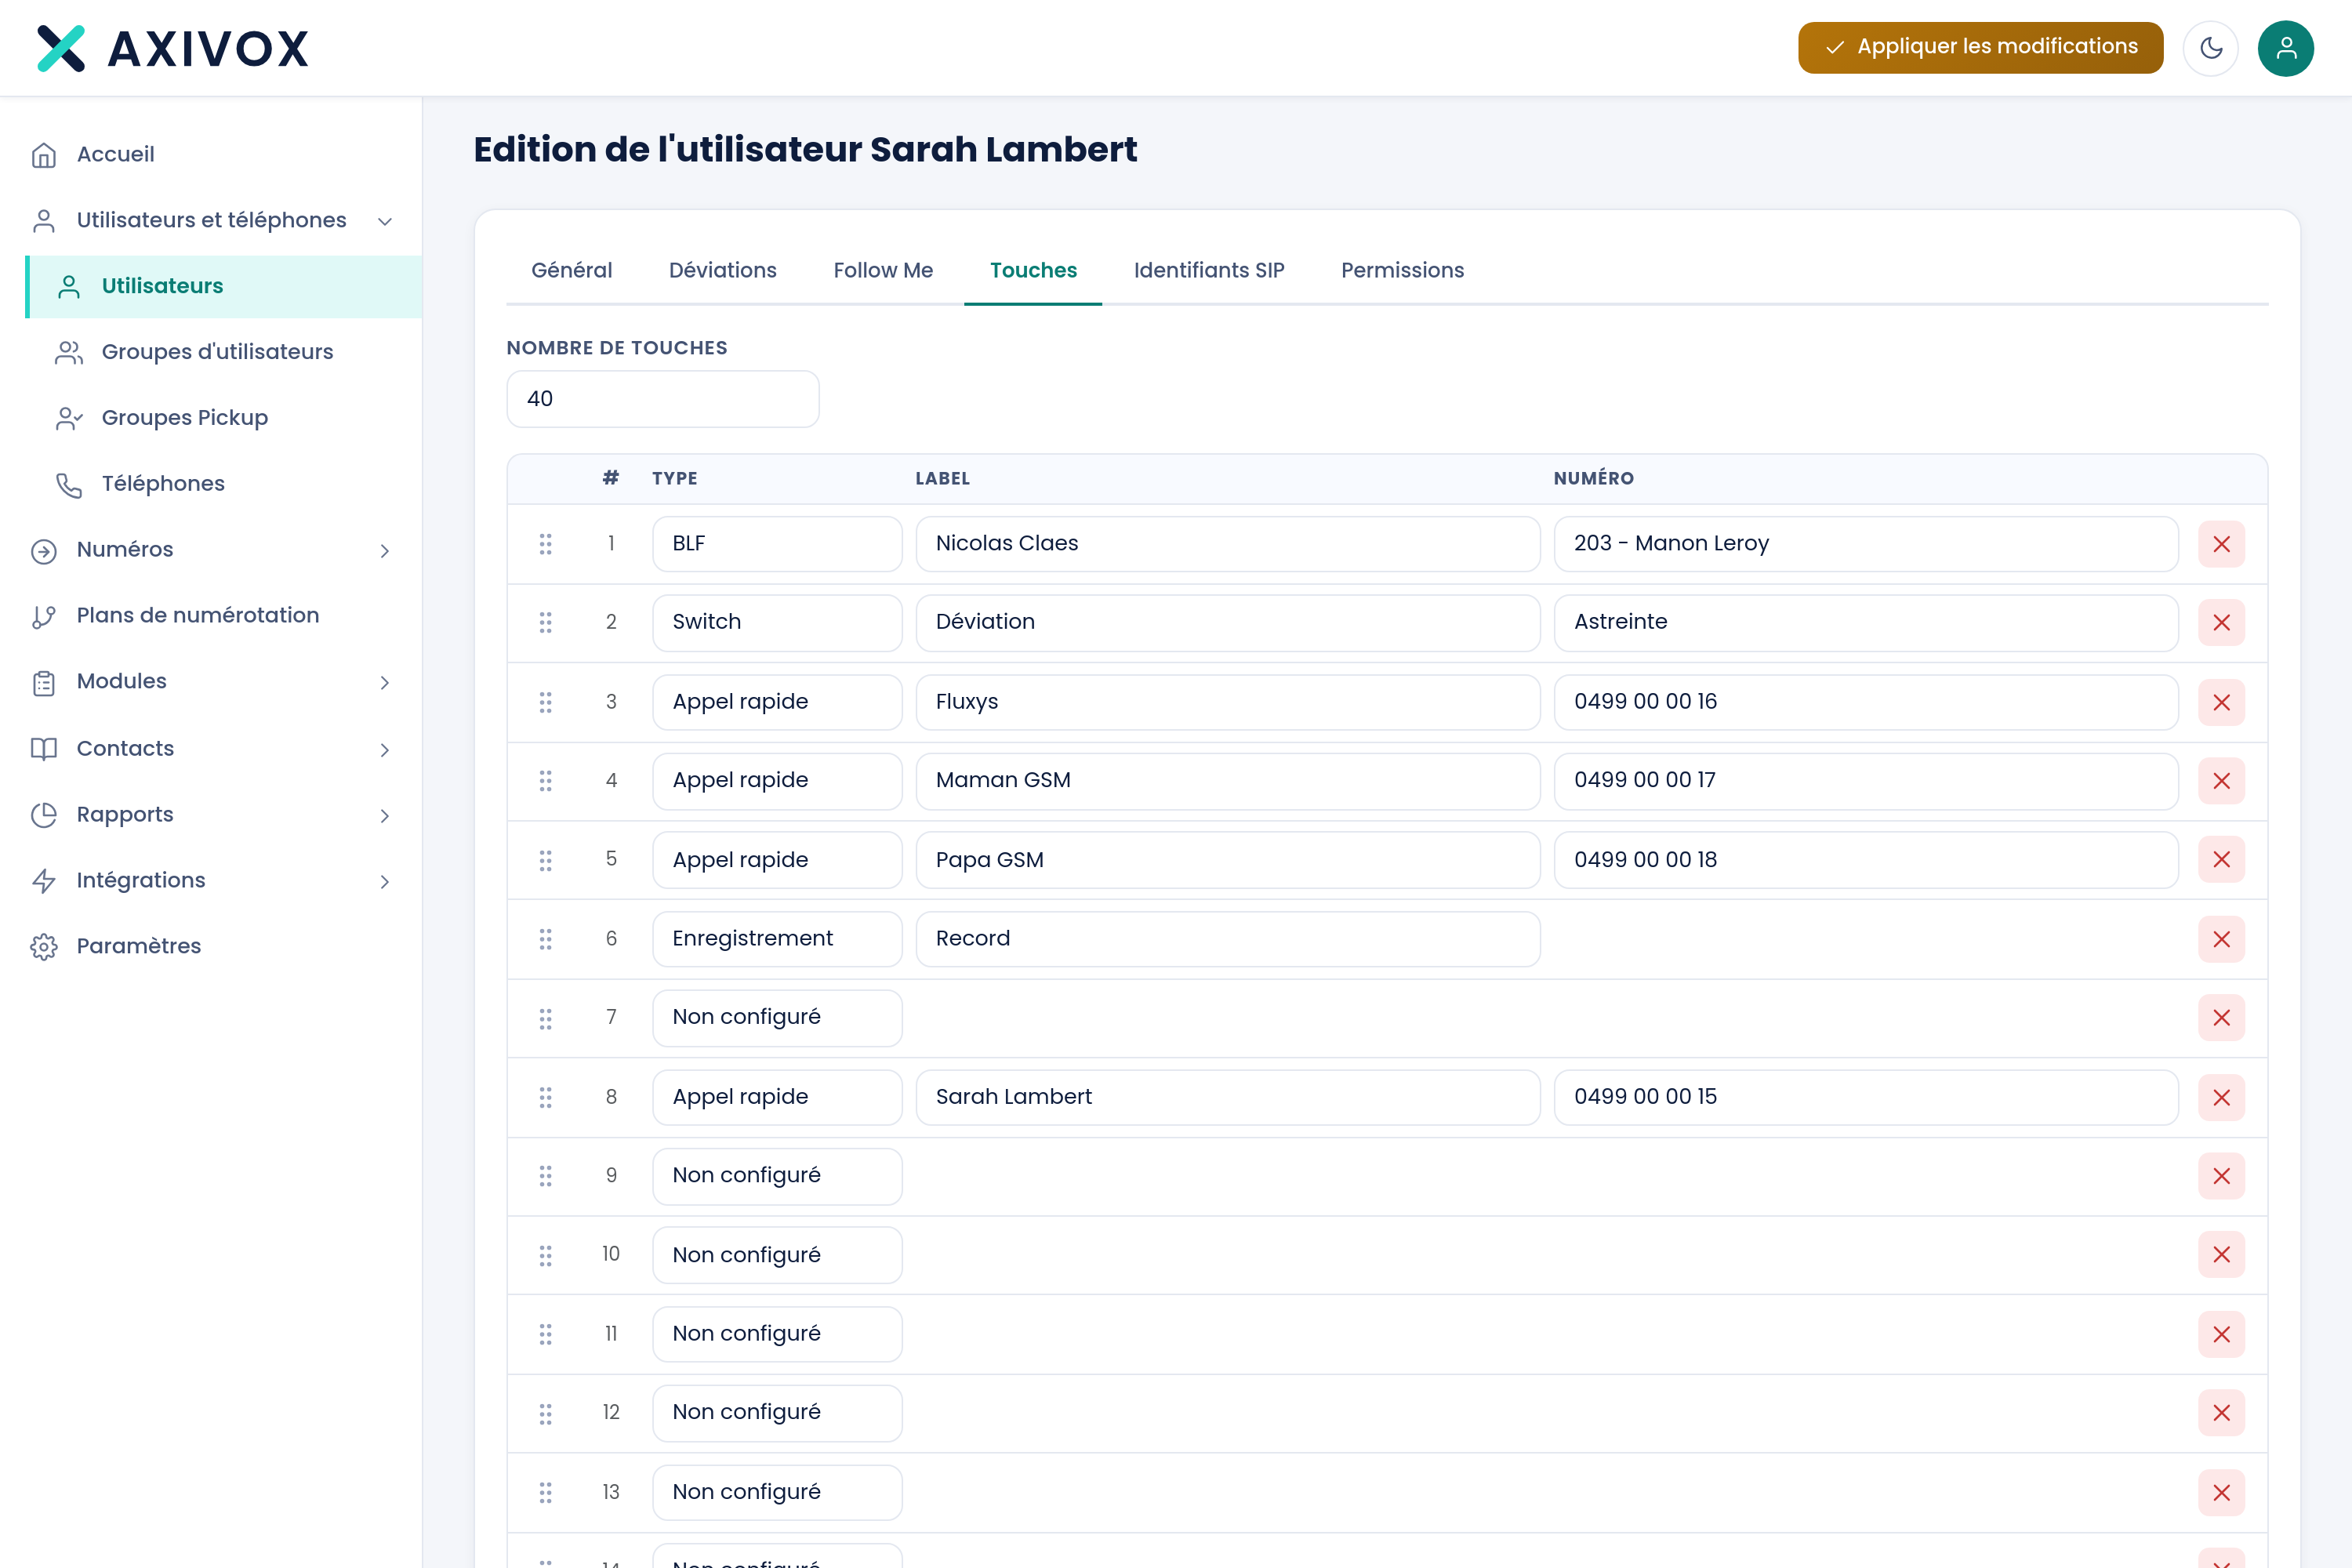The width and height of the screenshot is (2352, 1568).
Task: Remove unconfigured key row 10
Action: 2221,1255
